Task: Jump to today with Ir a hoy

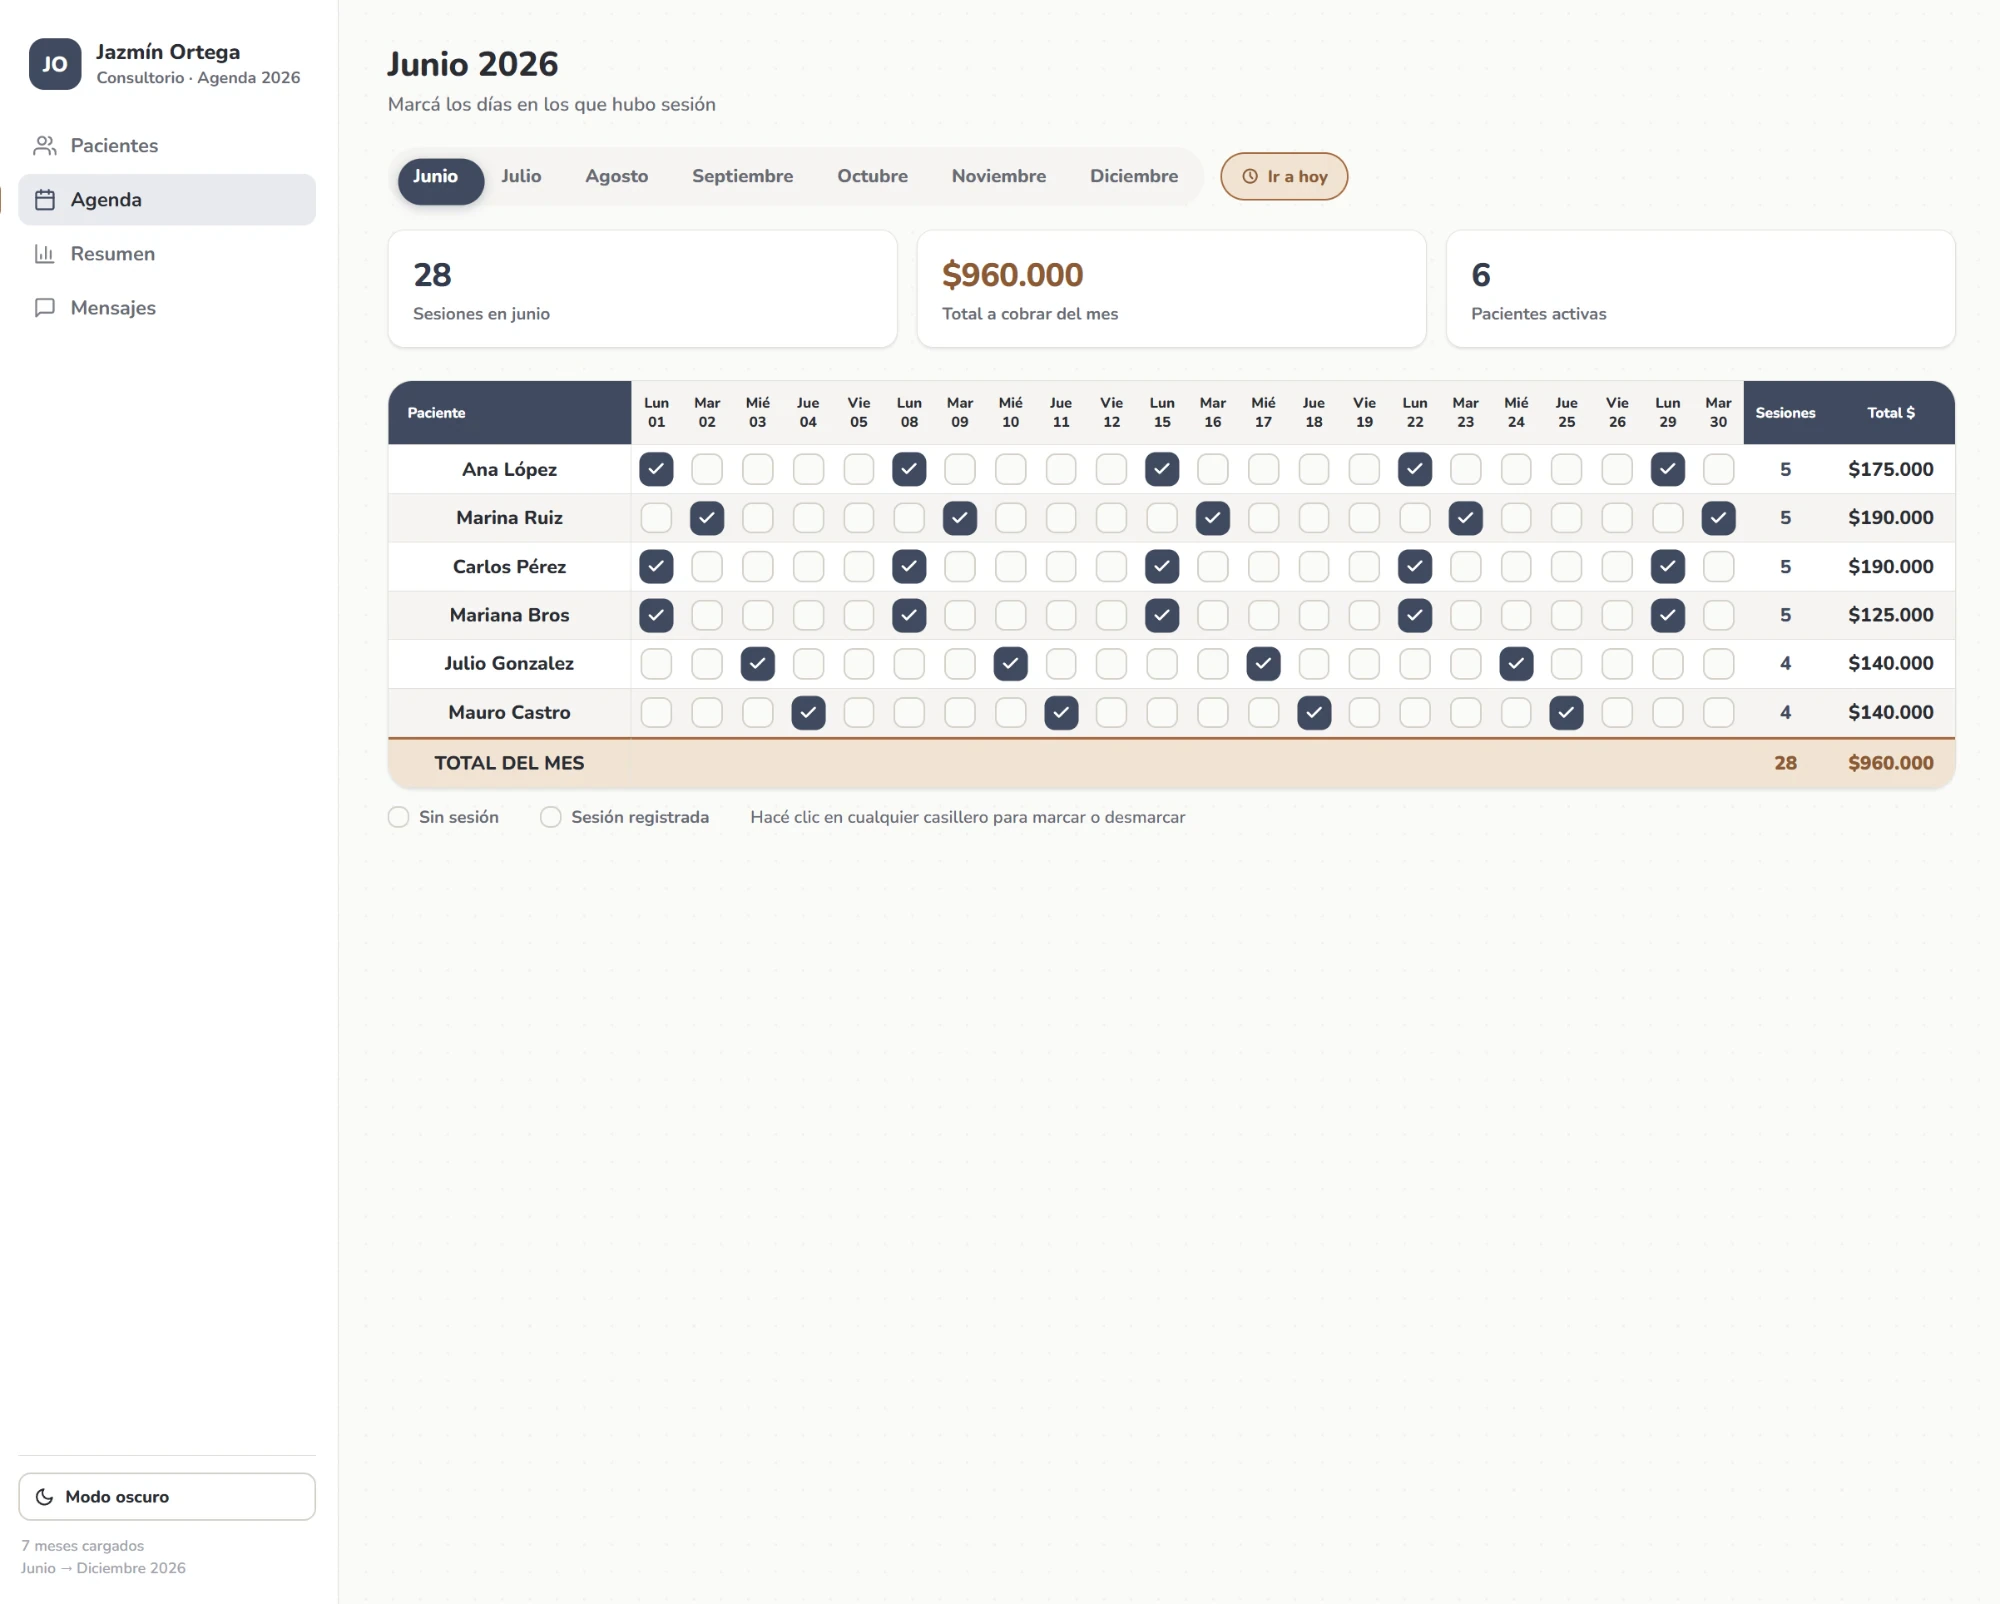Action: 1284,177
